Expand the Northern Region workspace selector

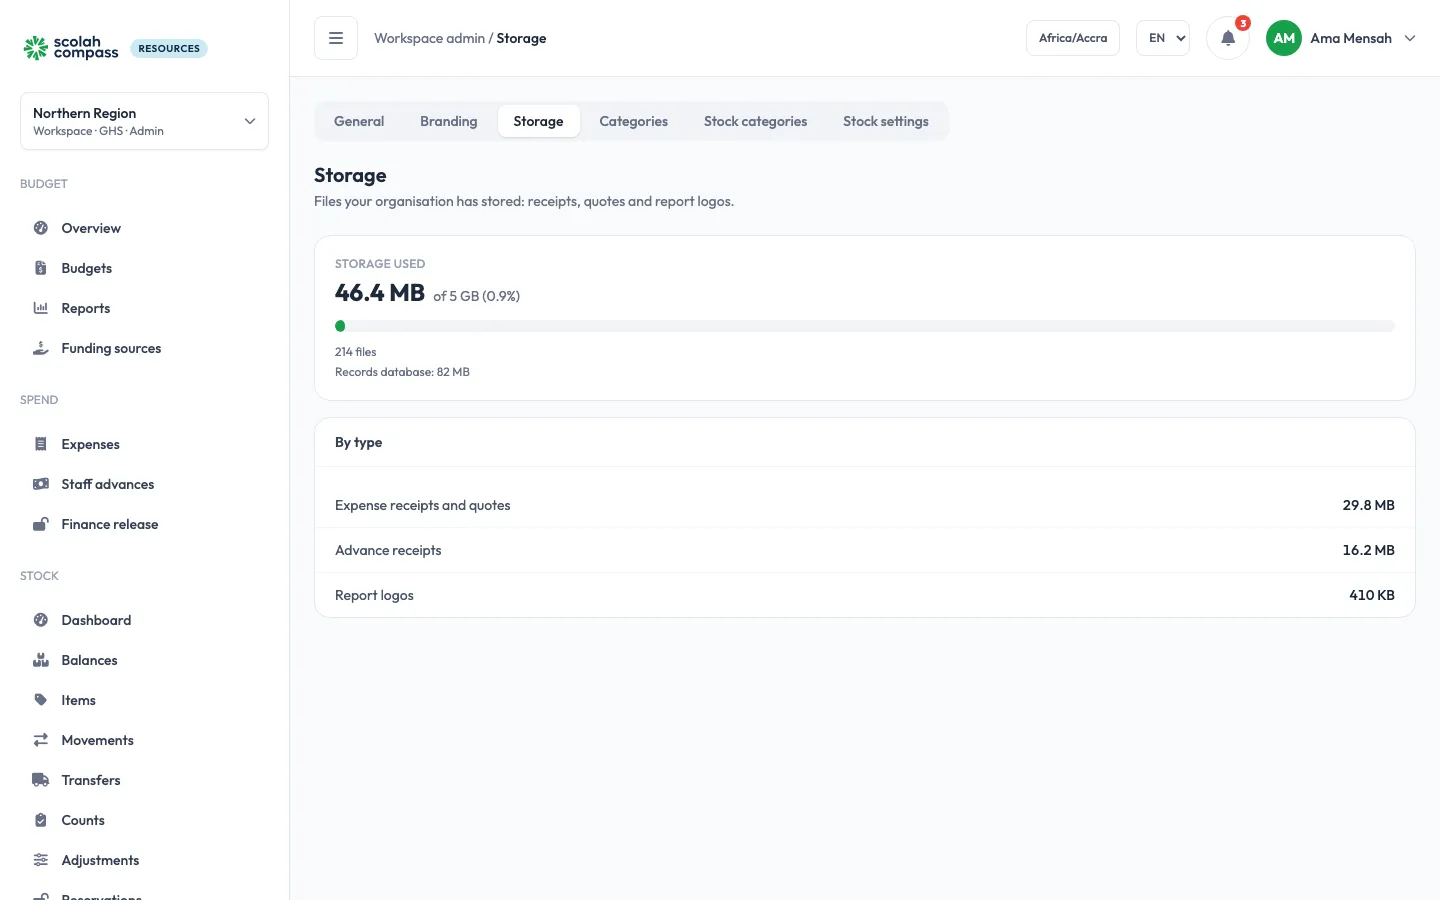144,121
